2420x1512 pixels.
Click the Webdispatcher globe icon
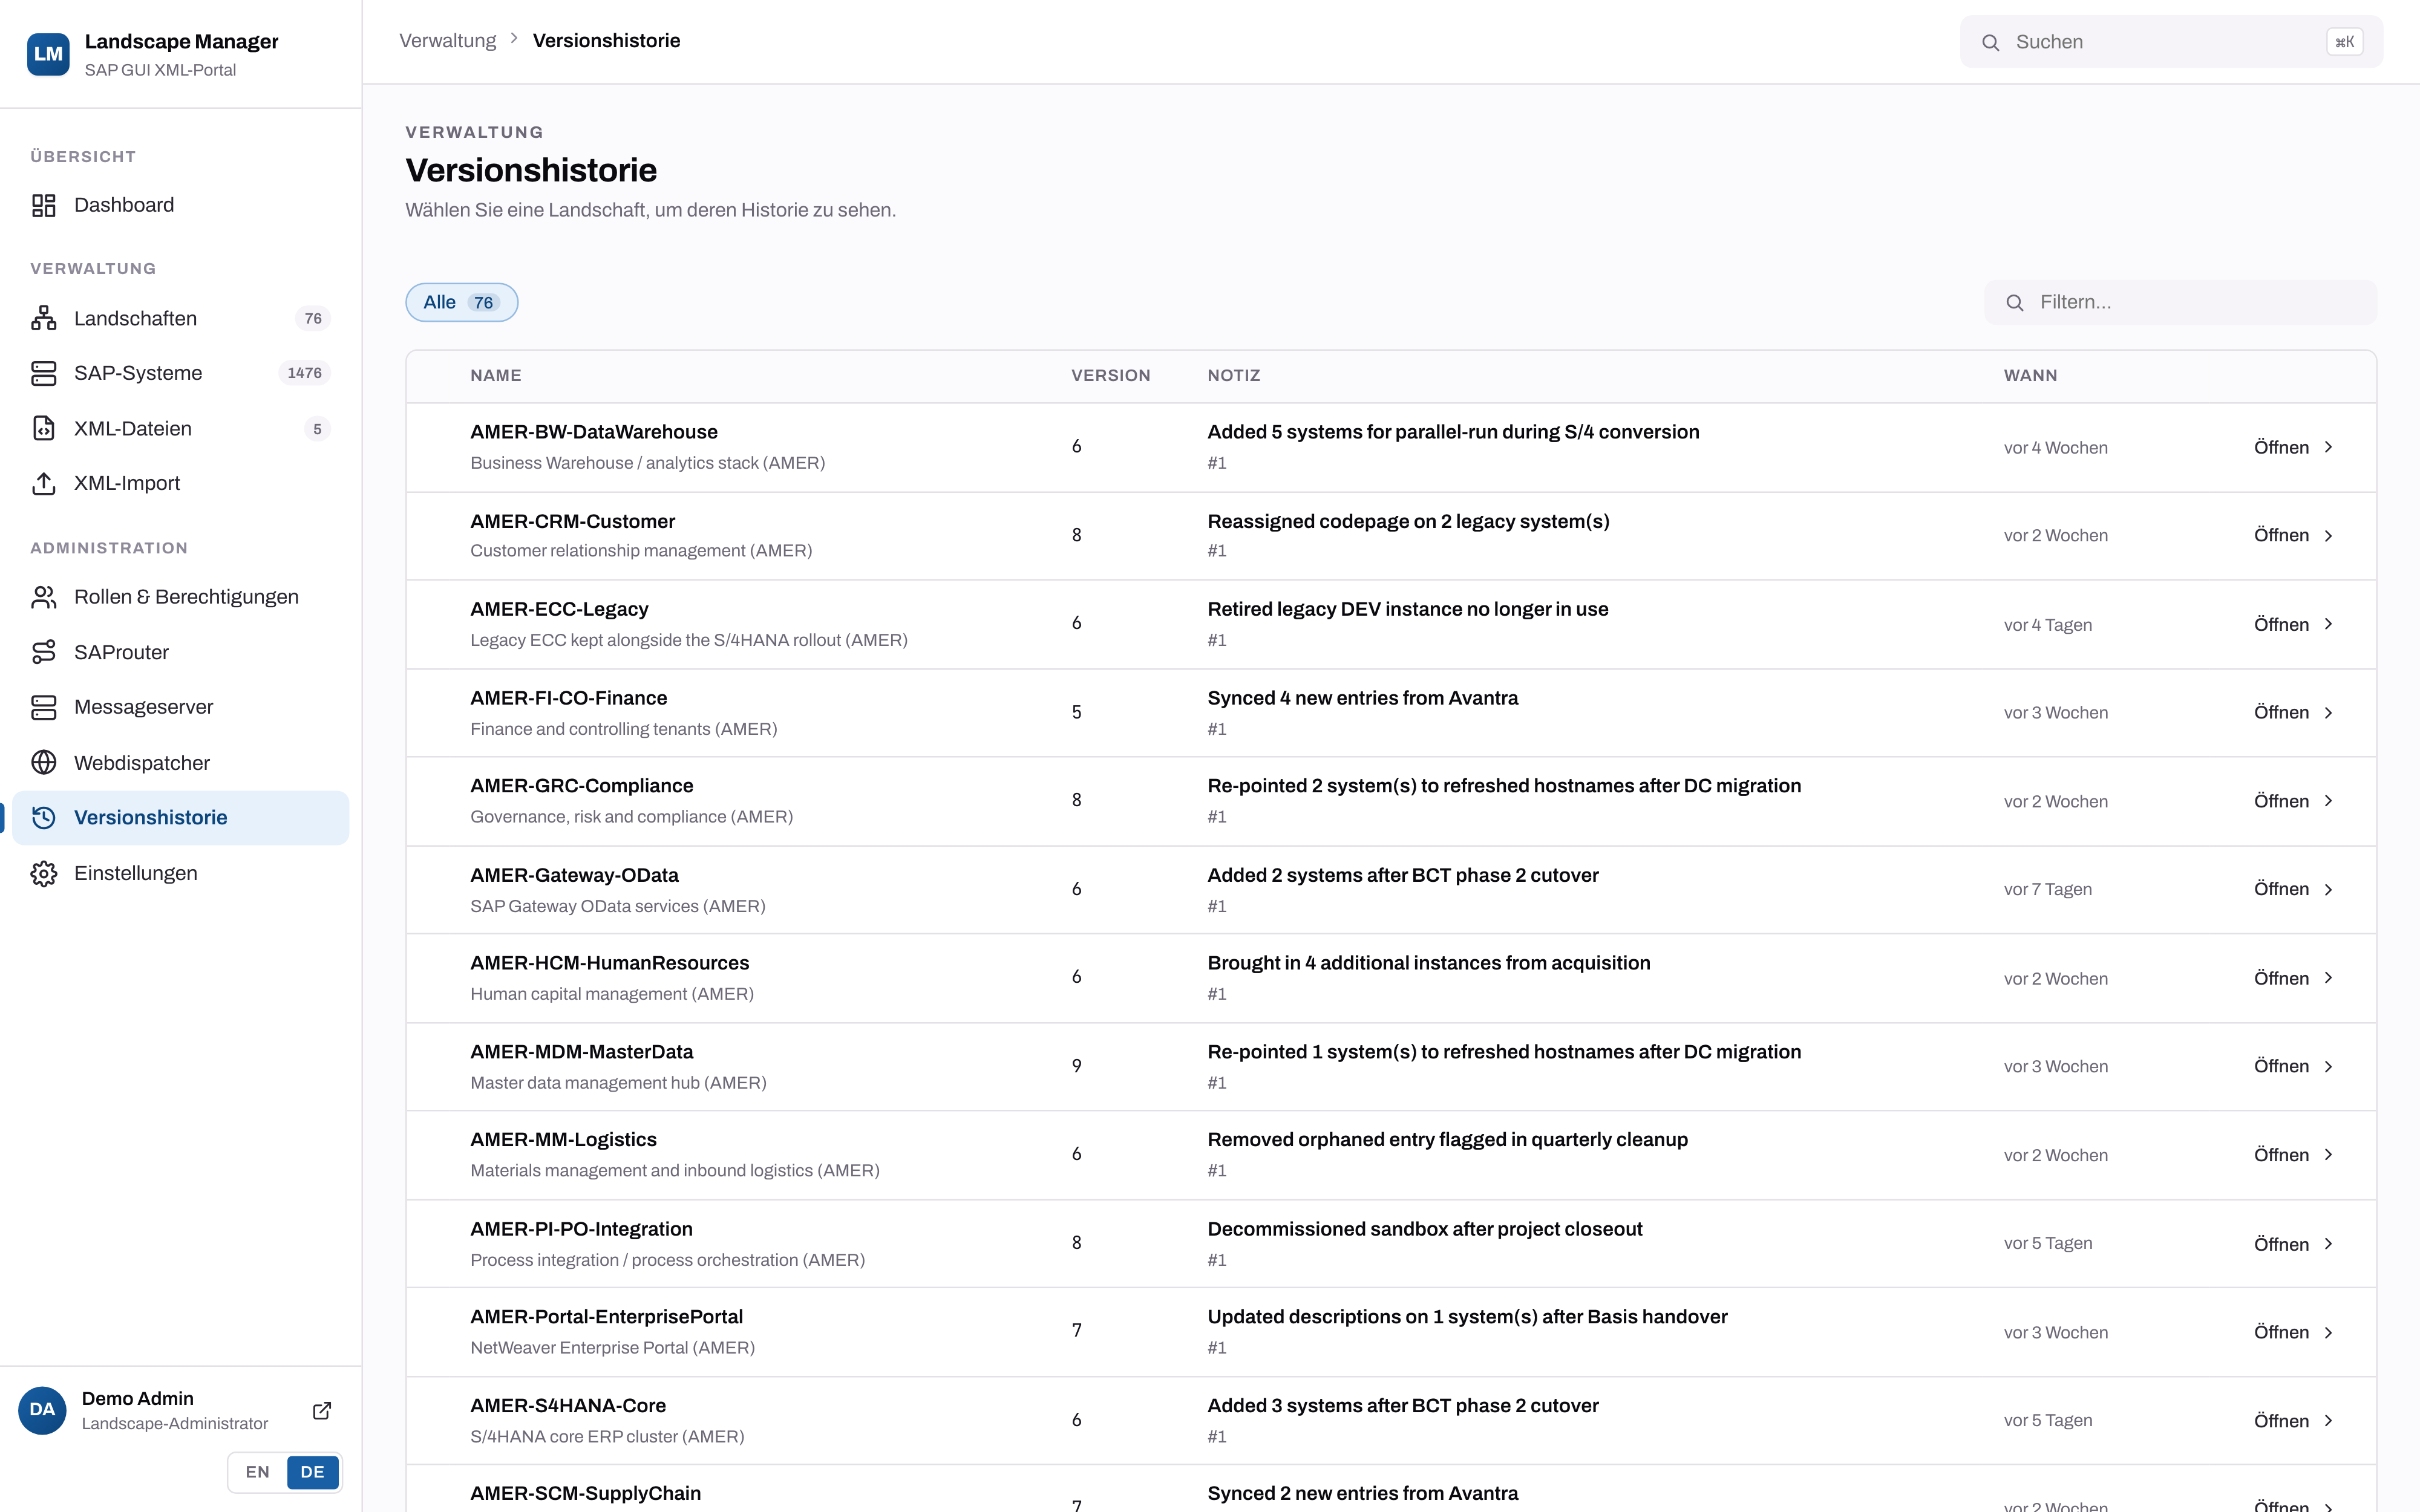[x=44, y=763]
